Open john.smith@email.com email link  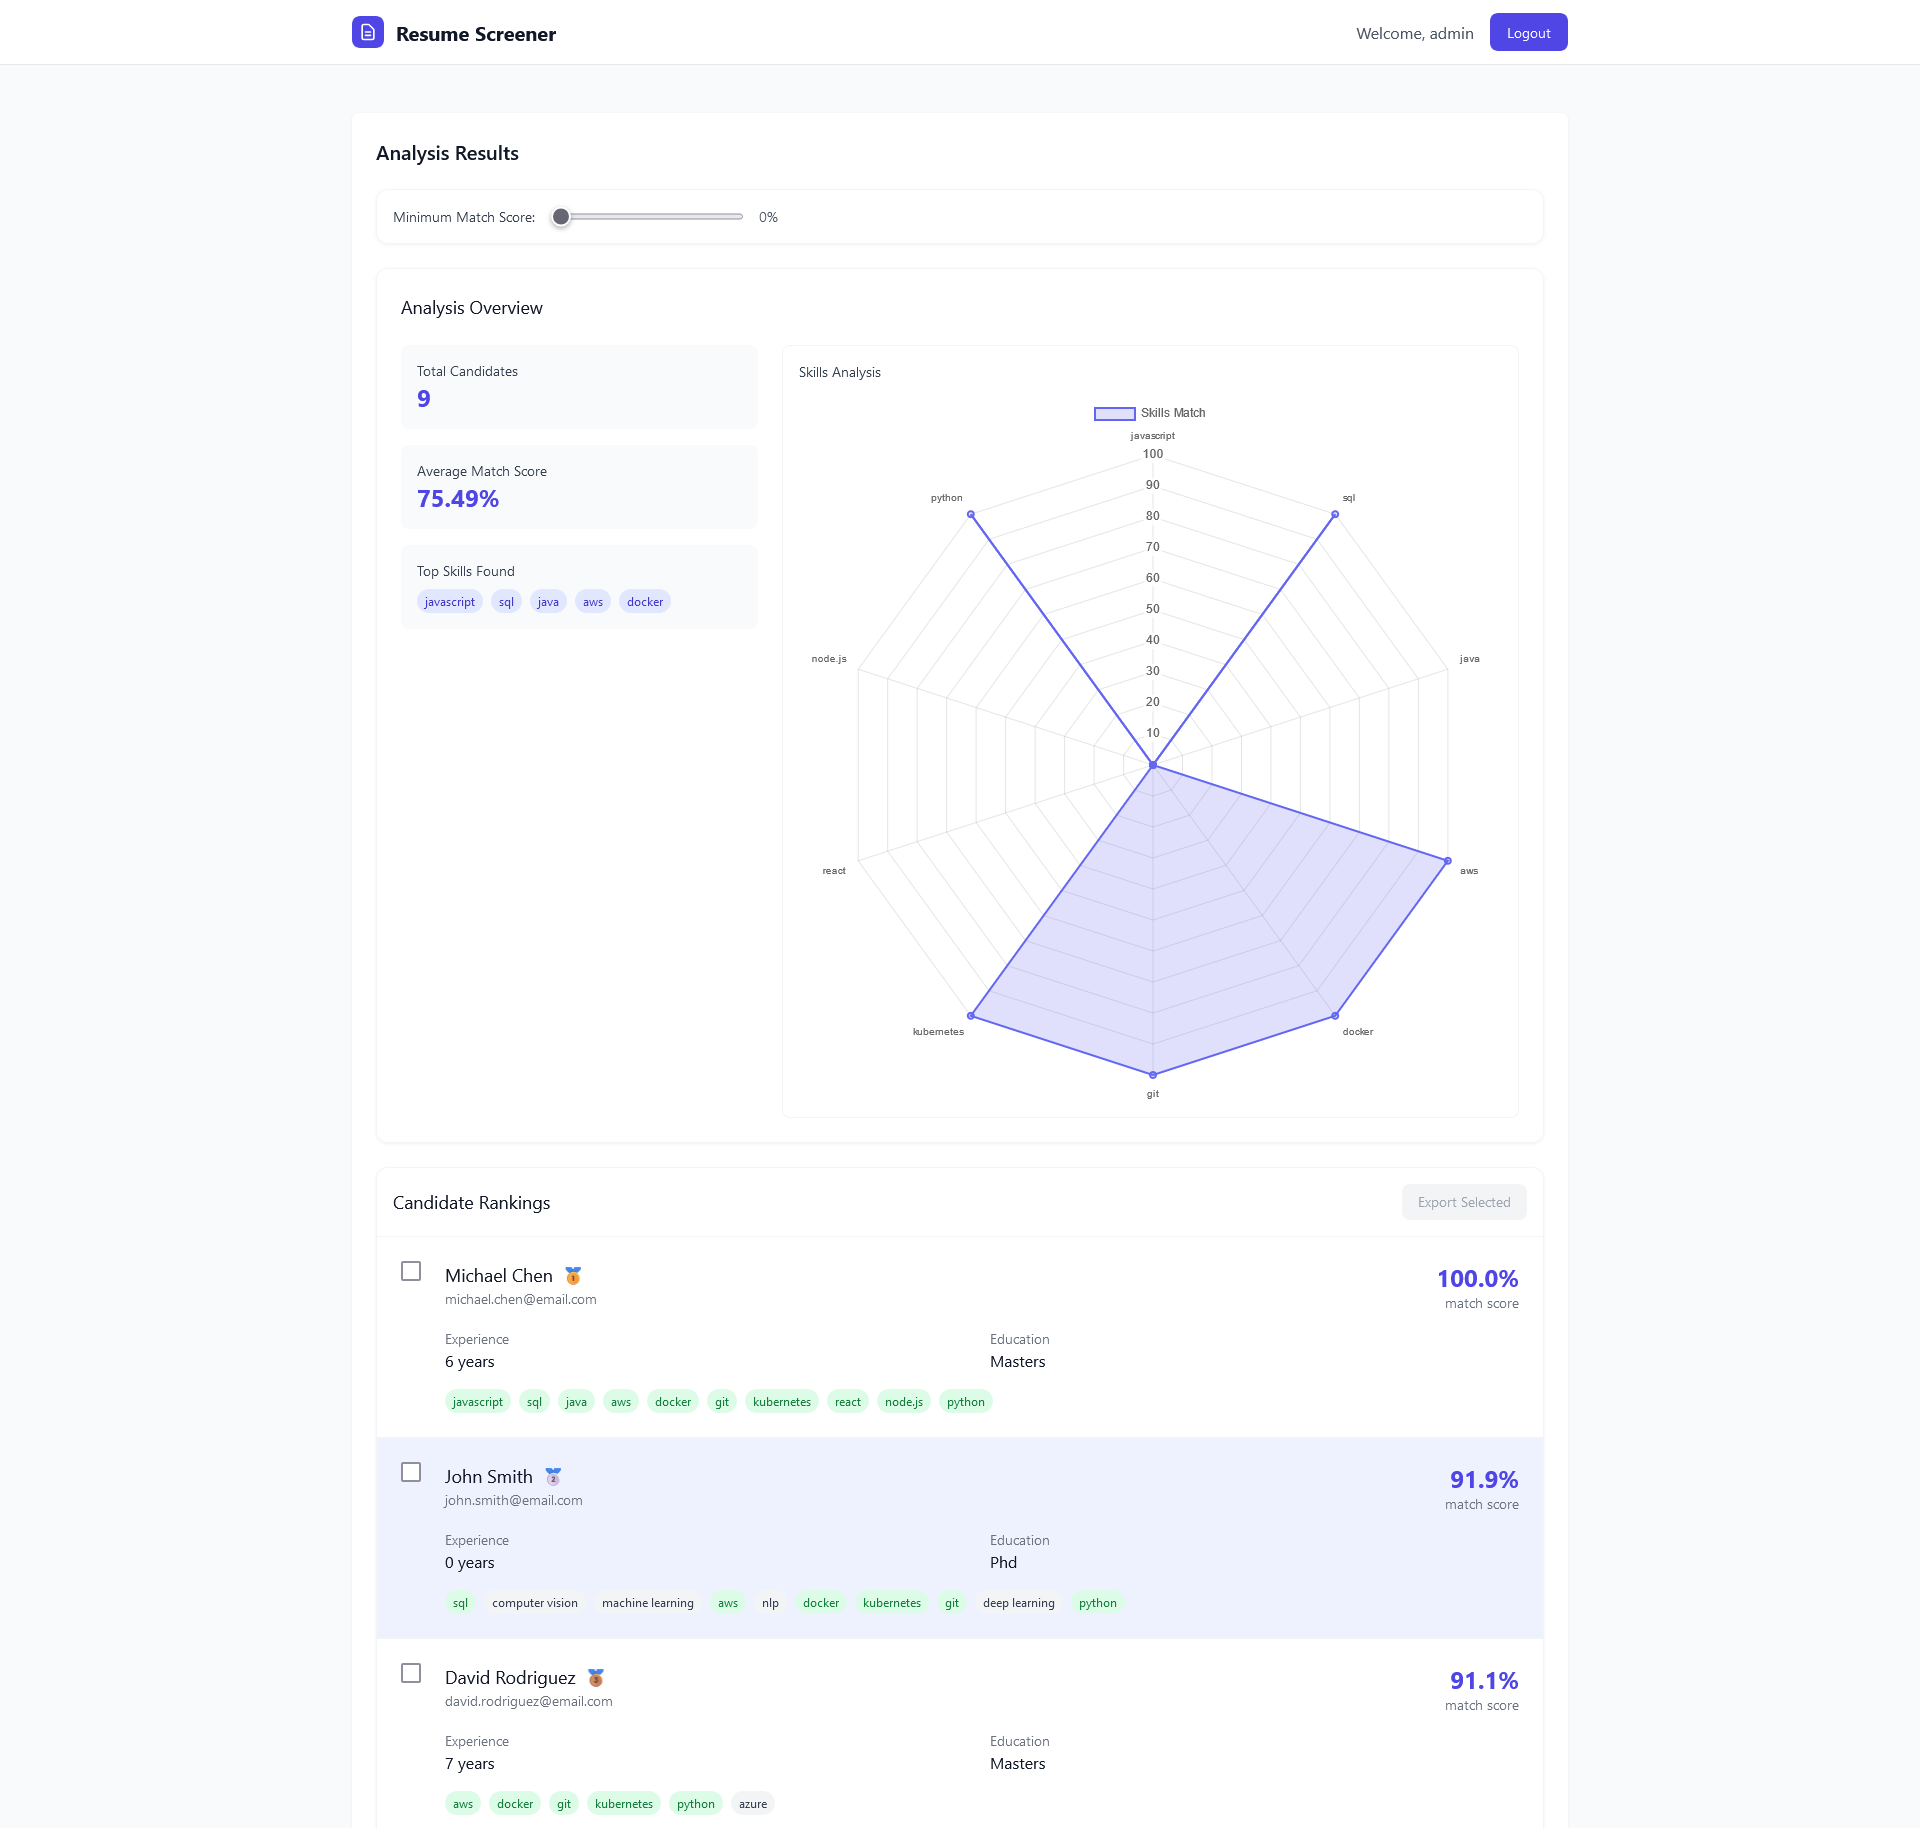click(x=513, y=1500)
